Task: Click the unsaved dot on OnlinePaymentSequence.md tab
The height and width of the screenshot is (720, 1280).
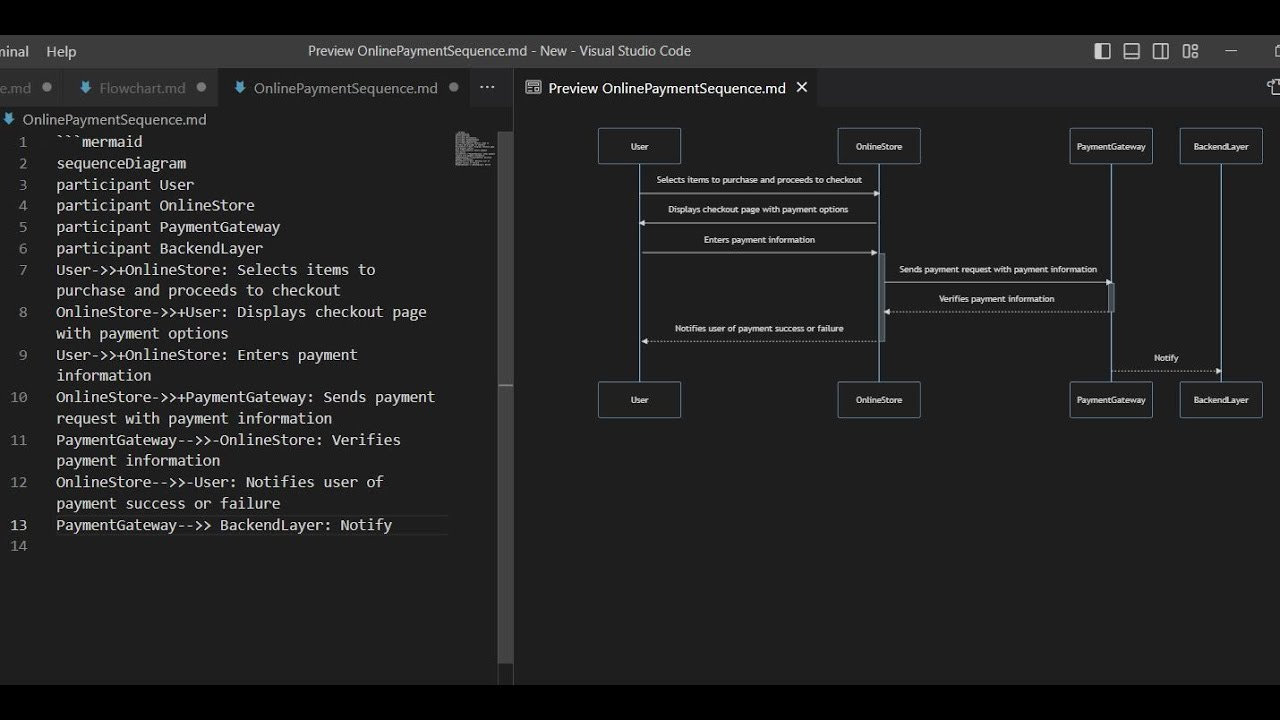Action: [x=453, y=88]
